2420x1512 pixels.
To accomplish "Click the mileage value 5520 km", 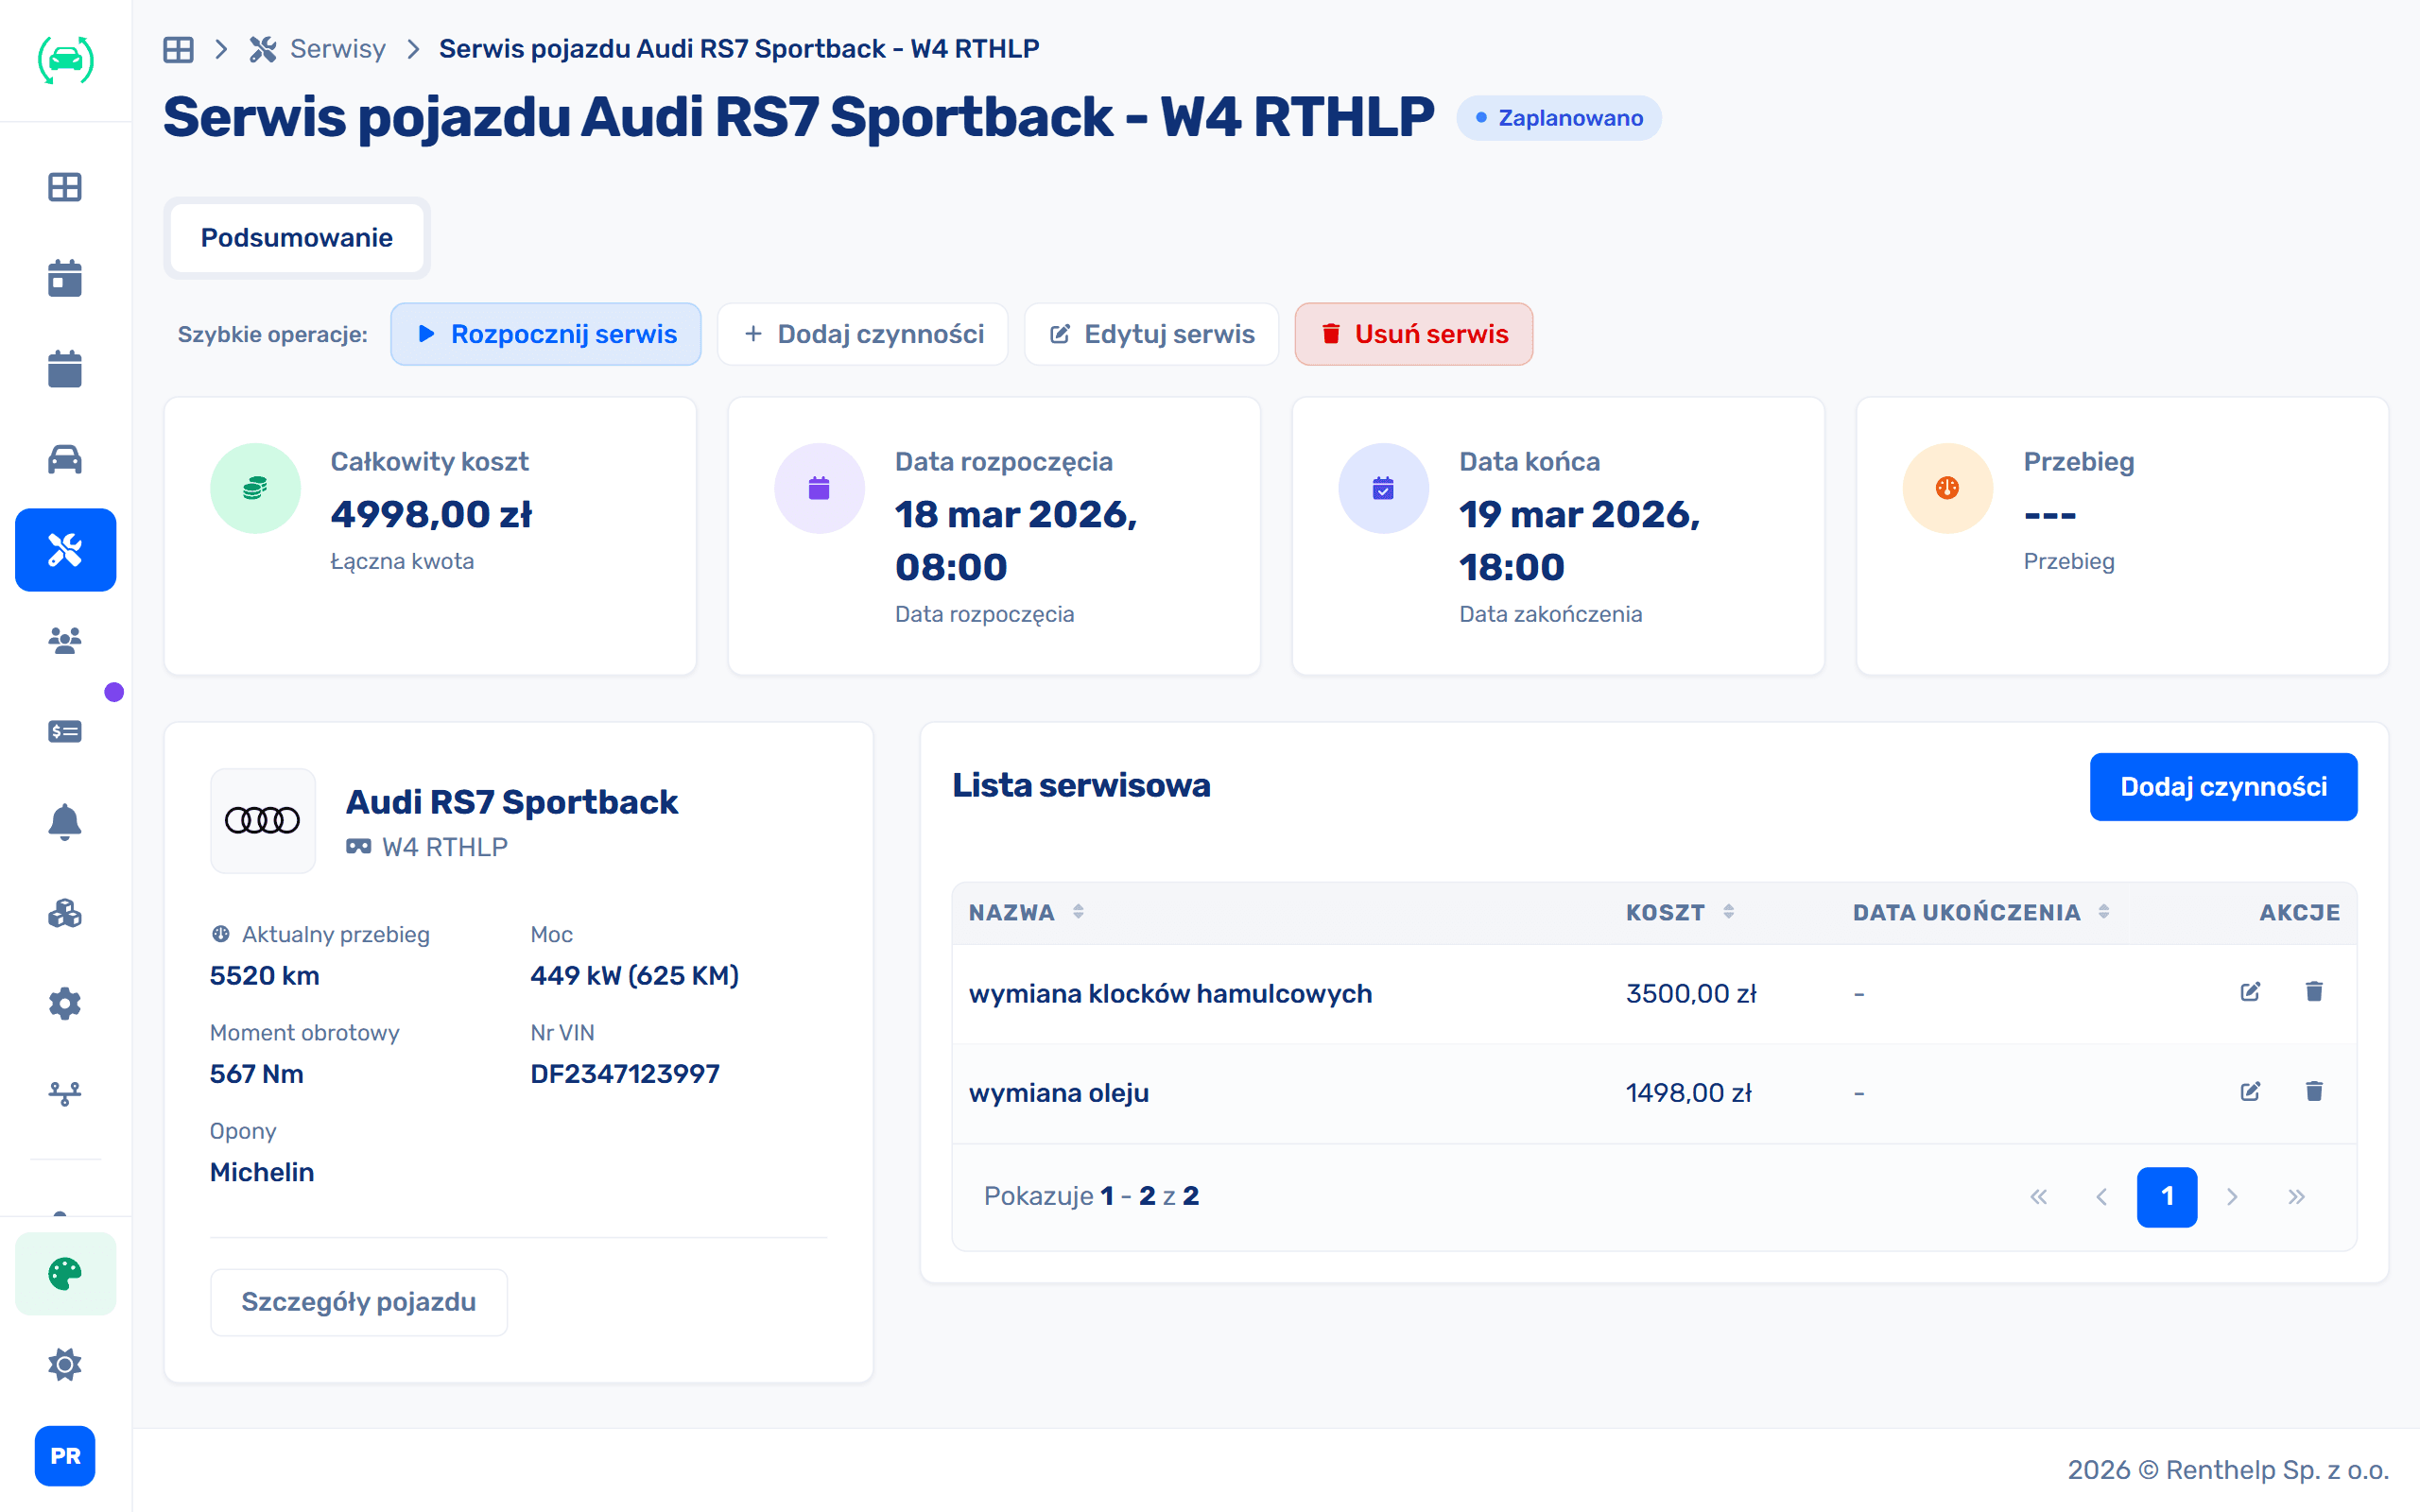I will (265, 976).
